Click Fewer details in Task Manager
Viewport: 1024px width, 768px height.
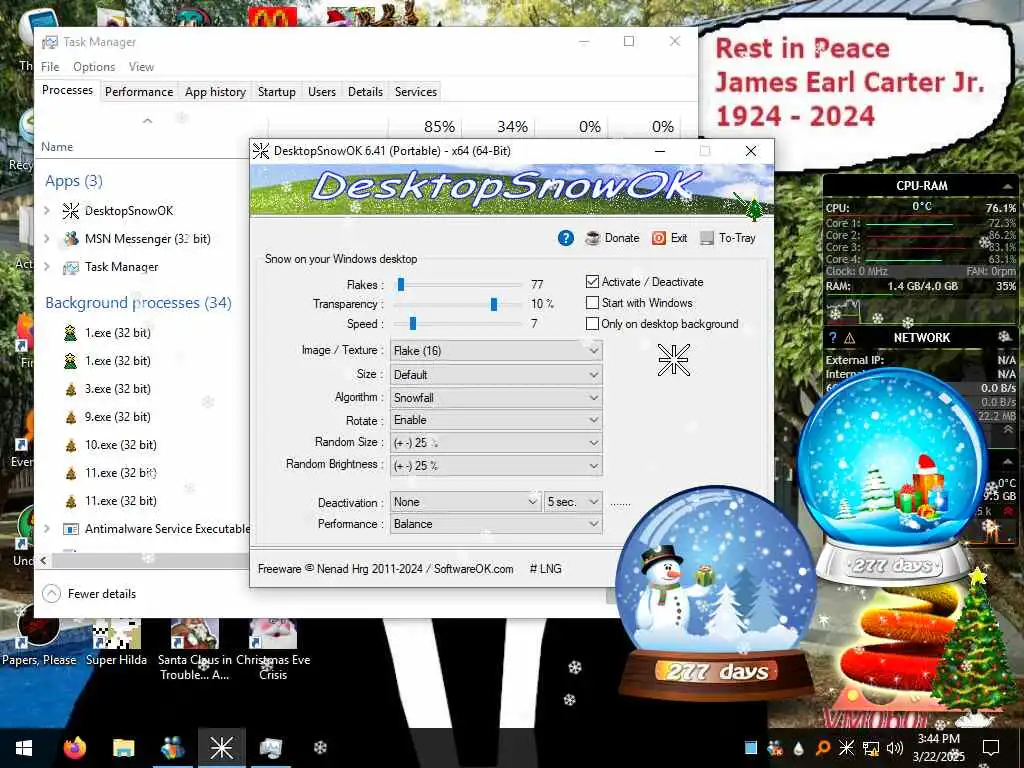pos(89,594)
